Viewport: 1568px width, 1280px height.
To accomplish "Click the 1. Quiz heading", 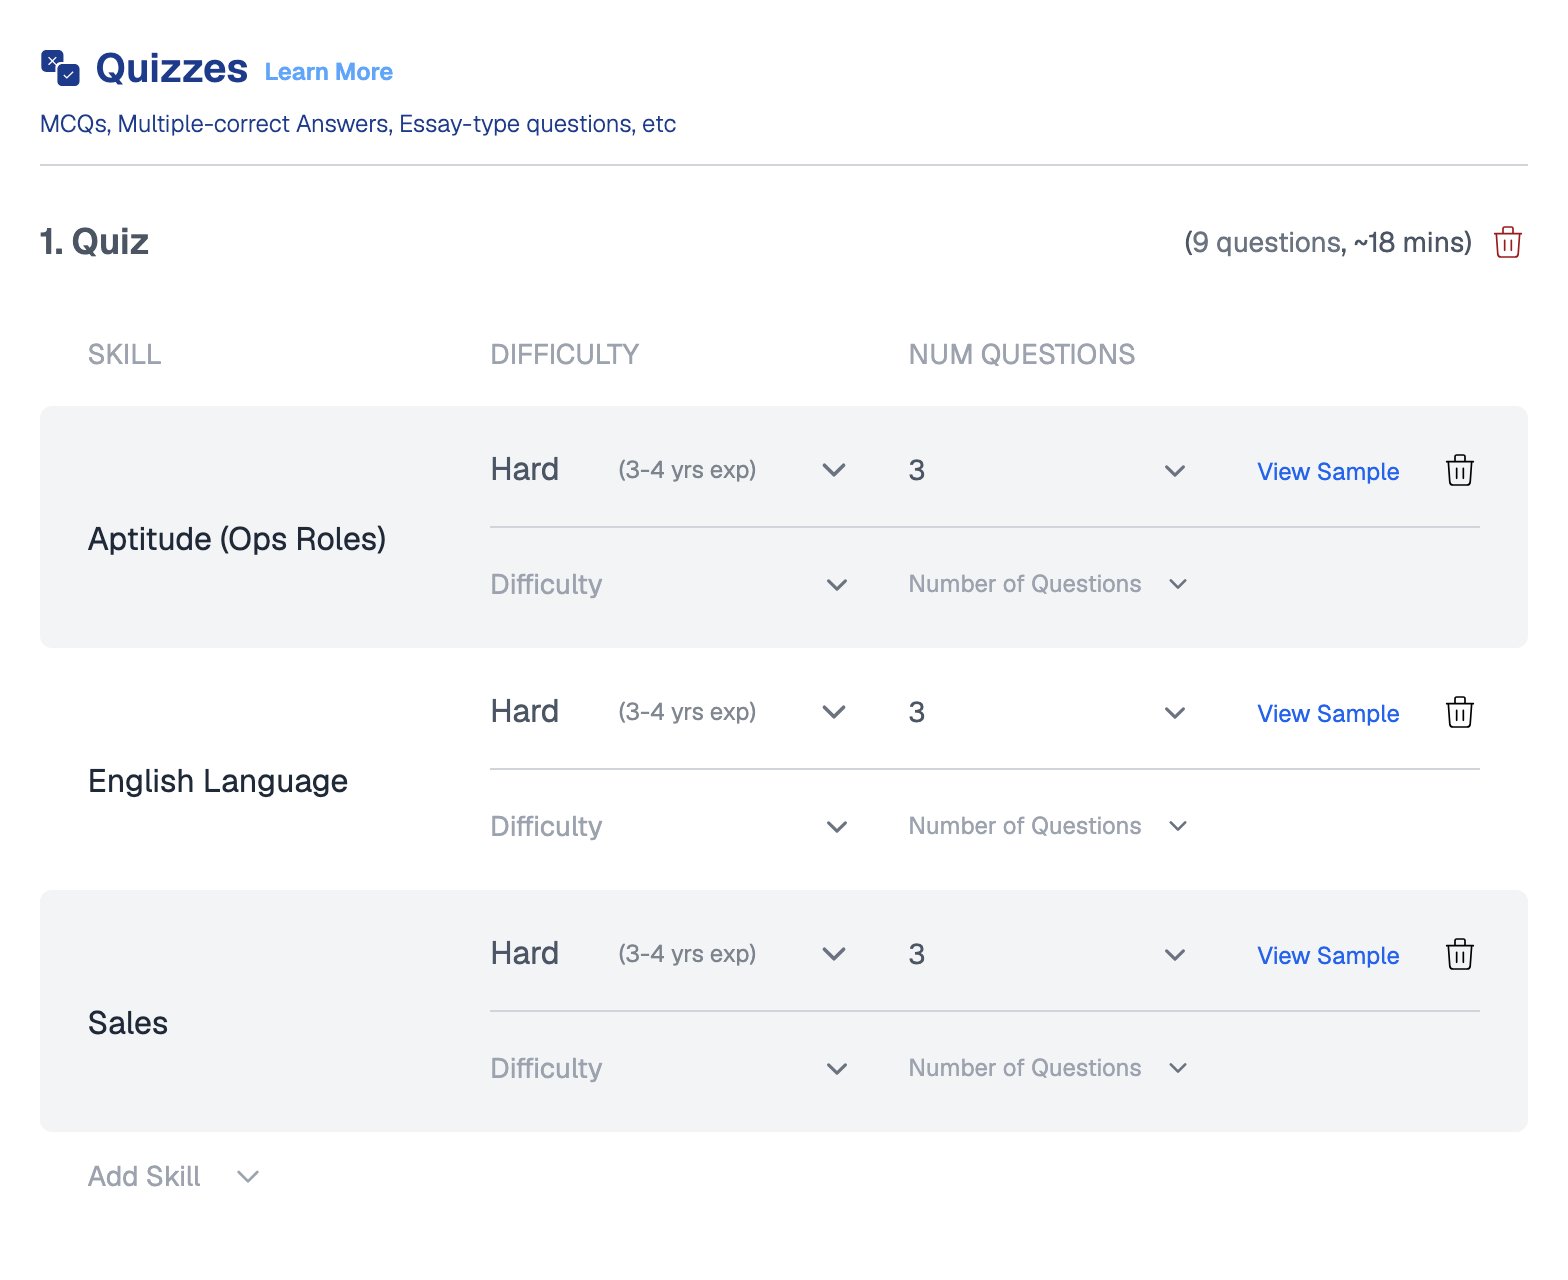I will [x=94, y=242].
